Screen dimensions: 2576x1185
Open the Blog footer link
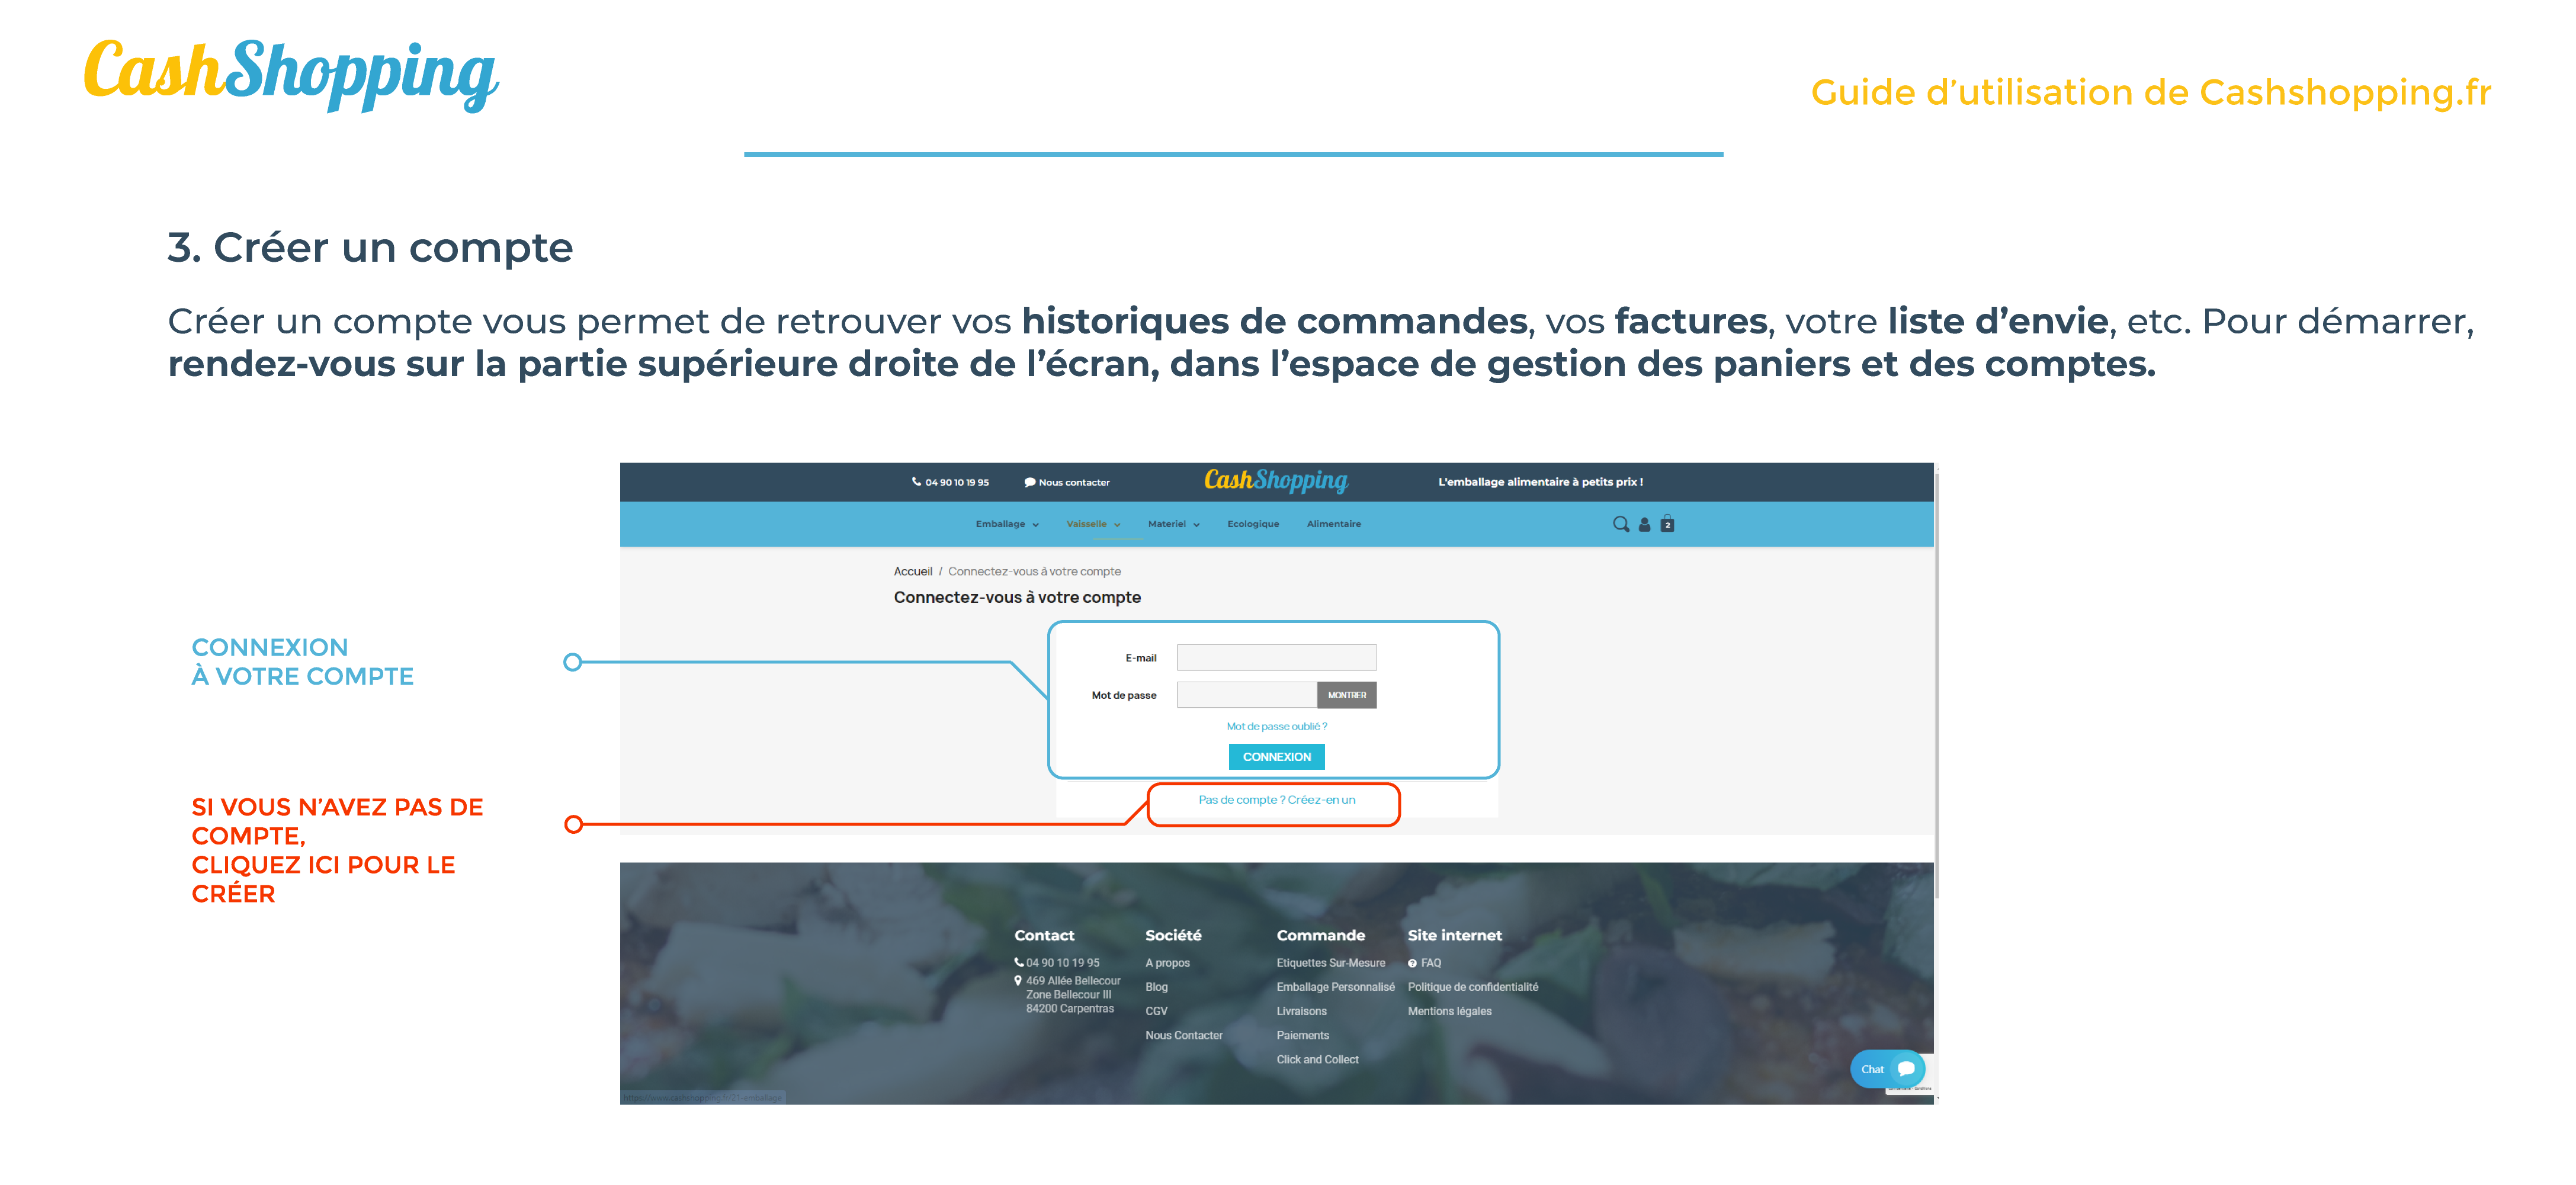(1156, 987)
